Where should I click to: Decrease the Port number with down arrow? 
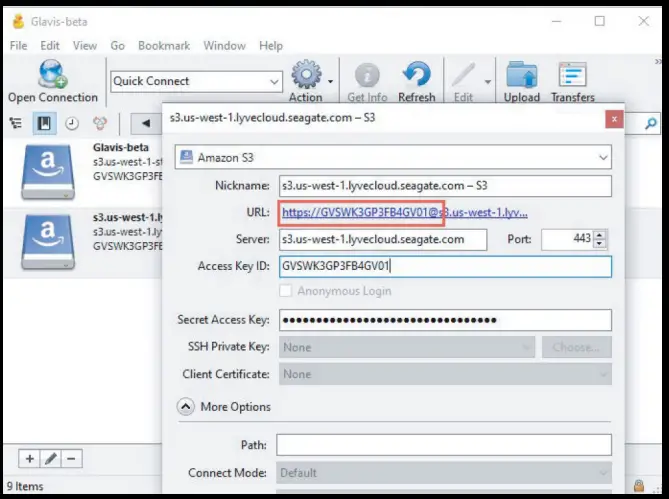click(599, 244)
